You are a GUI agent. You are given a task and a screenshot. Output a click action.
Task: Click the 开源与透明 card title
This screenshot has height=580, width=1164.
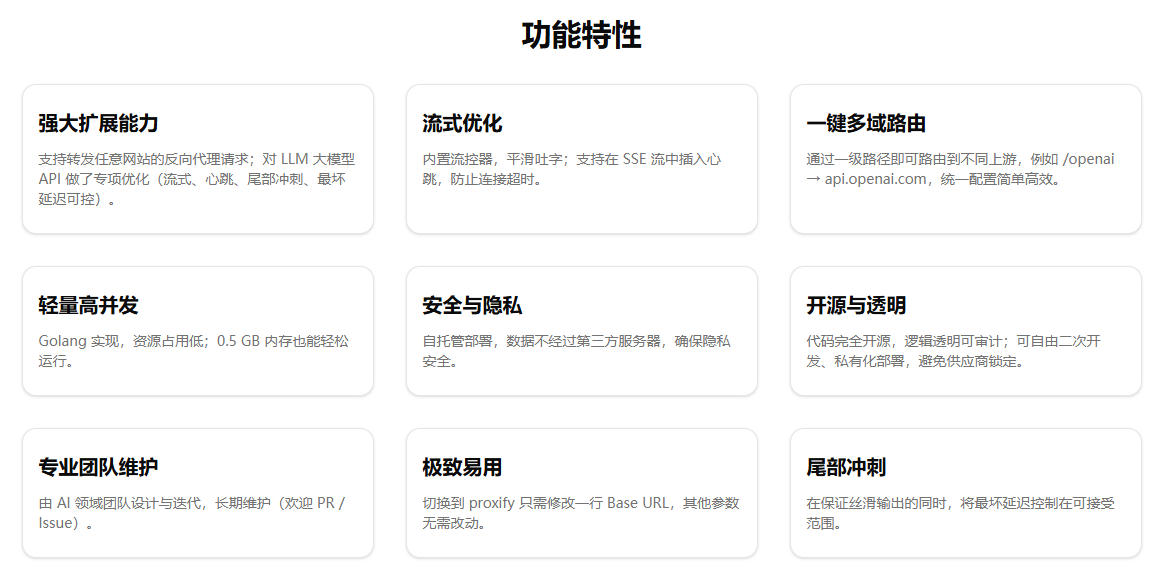856,306
